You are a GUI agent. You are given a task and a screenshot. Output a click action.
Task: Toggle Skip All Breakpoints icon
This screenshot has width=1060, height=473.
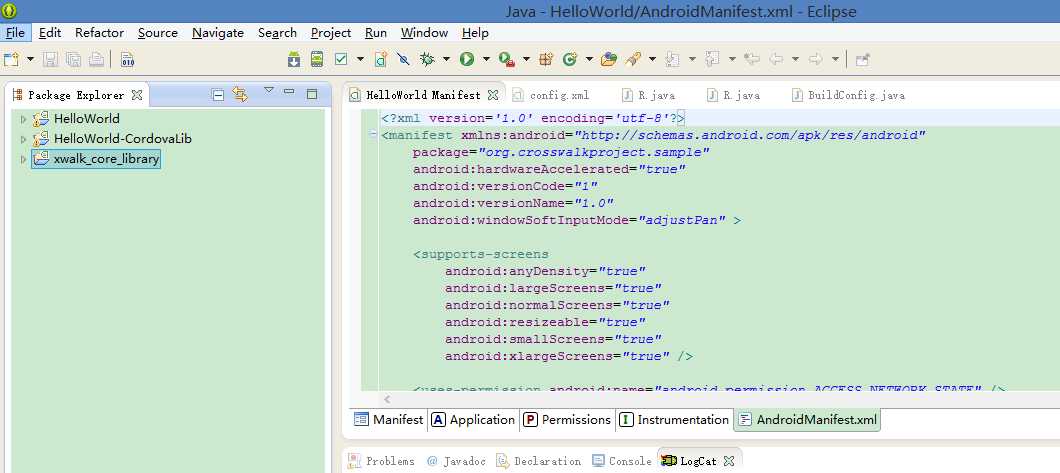(x=403, y=59)
